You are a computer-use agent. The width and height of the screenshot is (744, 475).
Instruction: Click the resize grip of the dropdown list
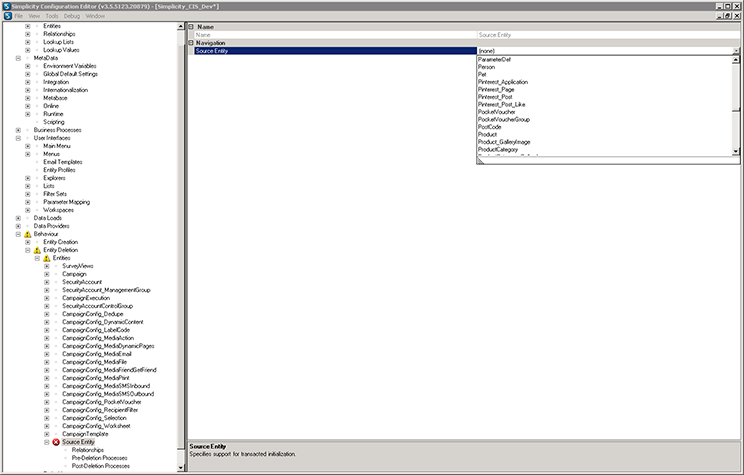pyautogui.click(x=480, y=161)
